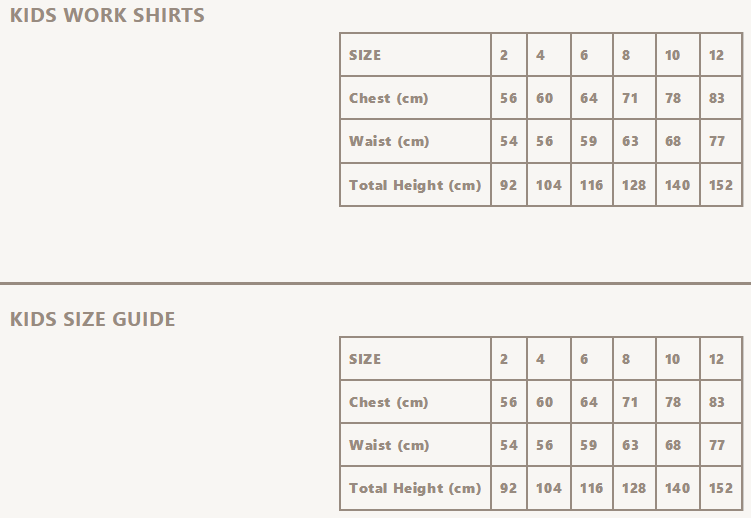This screenshot has height=518, width=751.
Task: Click Chest (cm) label in Work Shirts table
Action: (x=388, y=98)
